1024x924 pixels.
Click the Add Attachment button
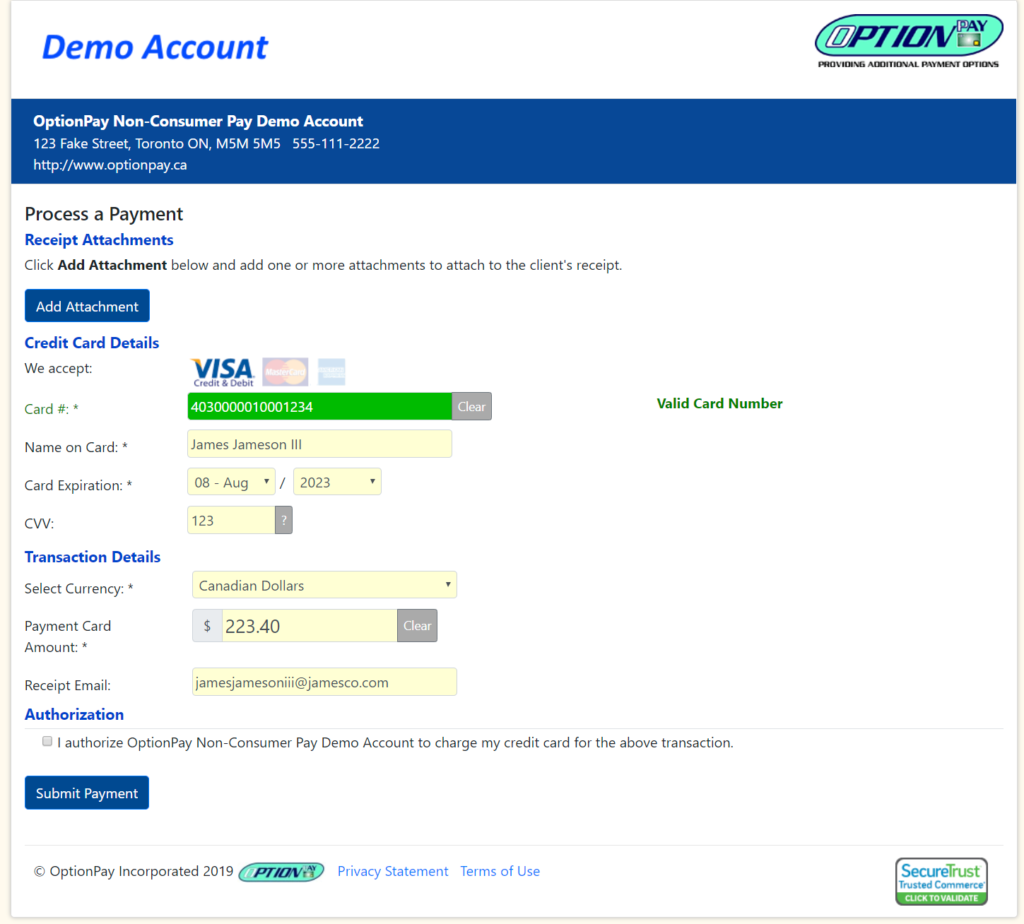pos(87,306)
